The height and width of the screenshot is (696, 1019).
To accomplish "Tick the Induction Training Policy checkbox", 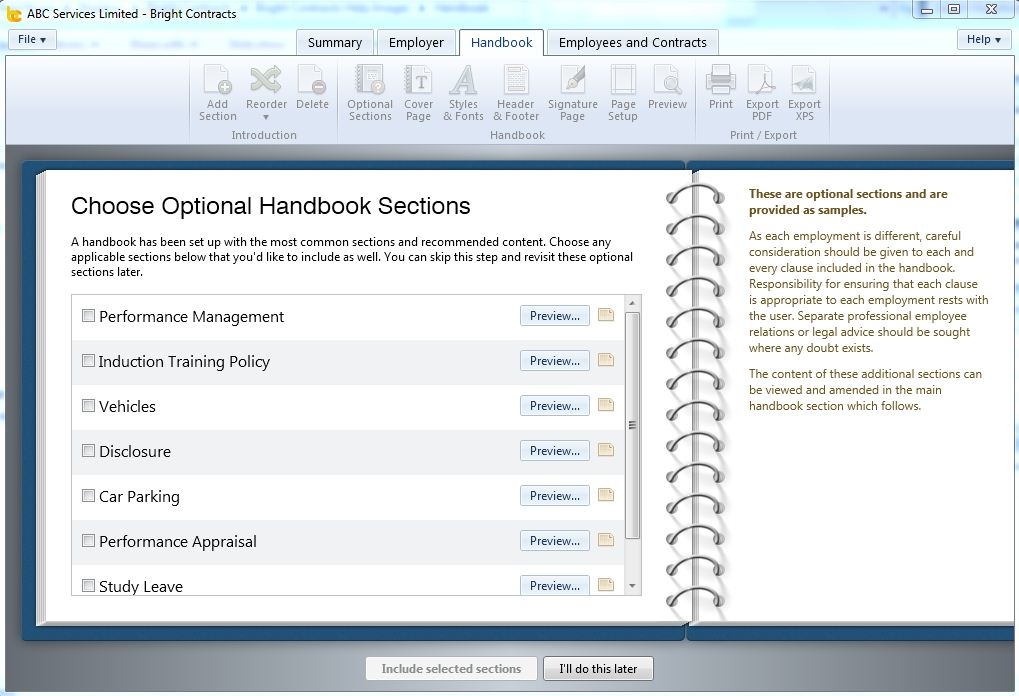I will point(88,361).
